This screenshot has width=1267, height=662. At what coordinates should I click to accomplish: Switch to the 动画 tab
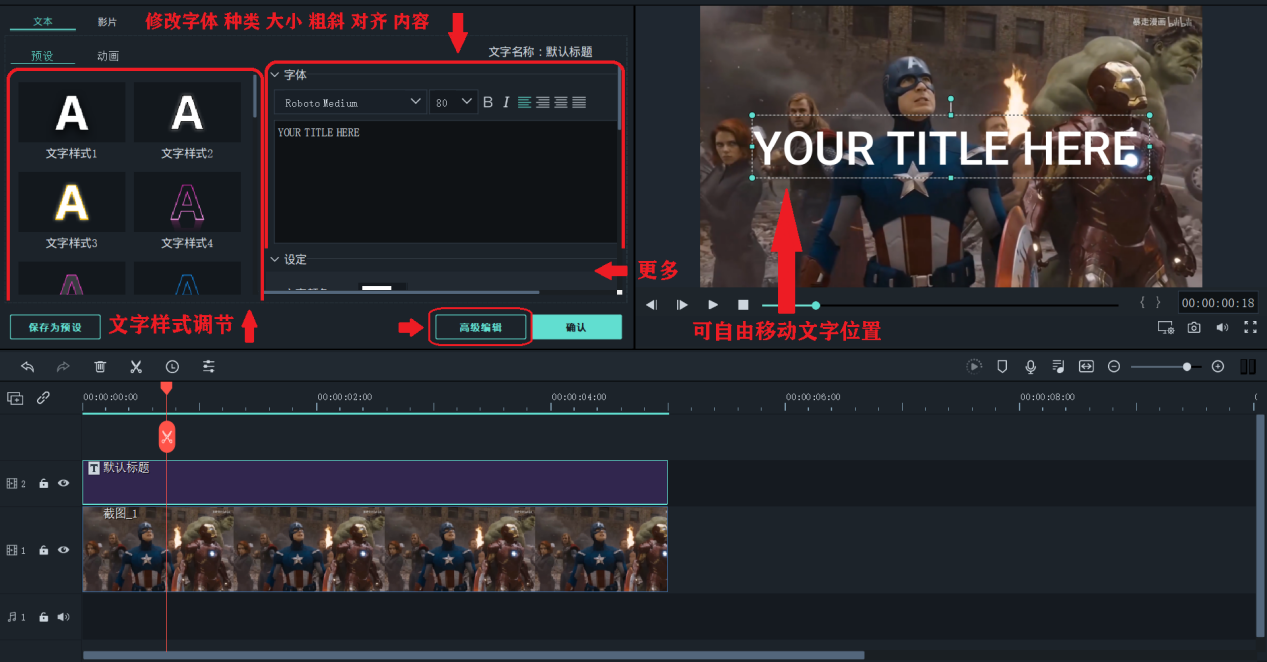pyautogui.click(x=108, y=56)
